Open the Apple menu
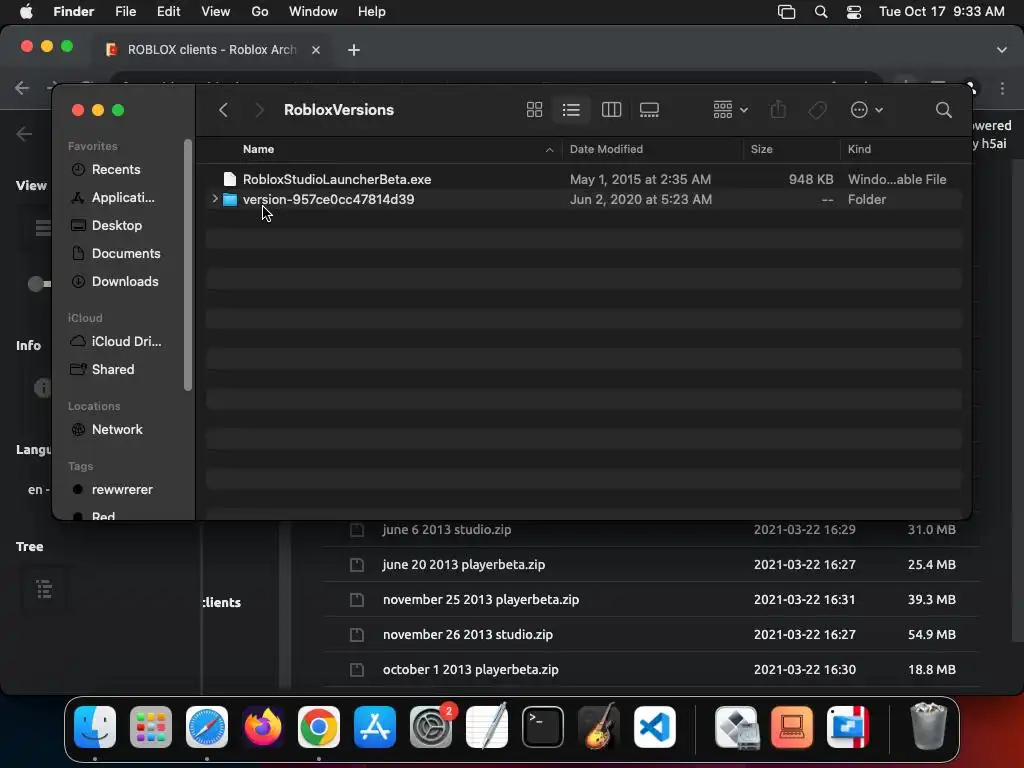 26,12
